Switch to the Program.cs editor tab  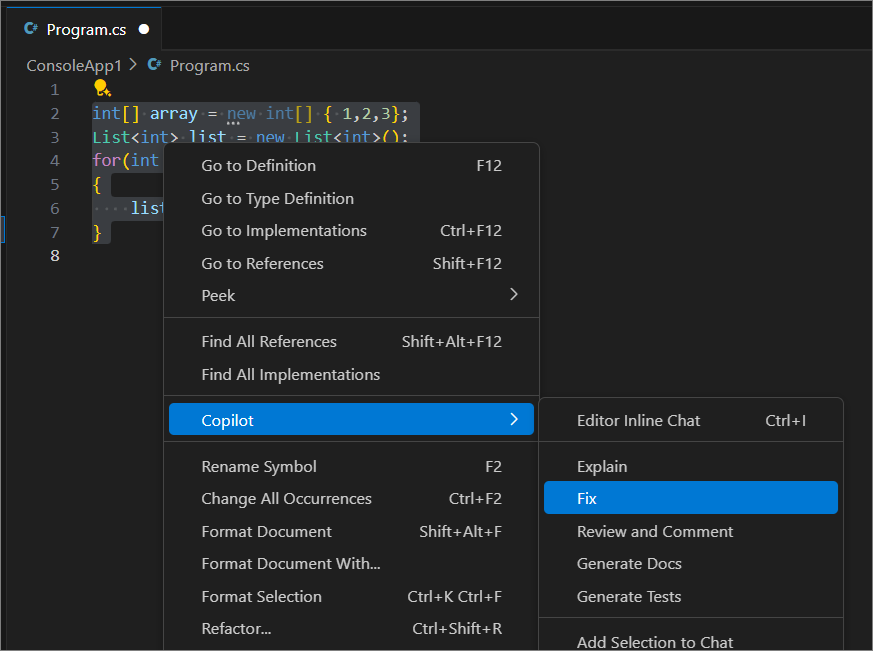click(86, 29)
